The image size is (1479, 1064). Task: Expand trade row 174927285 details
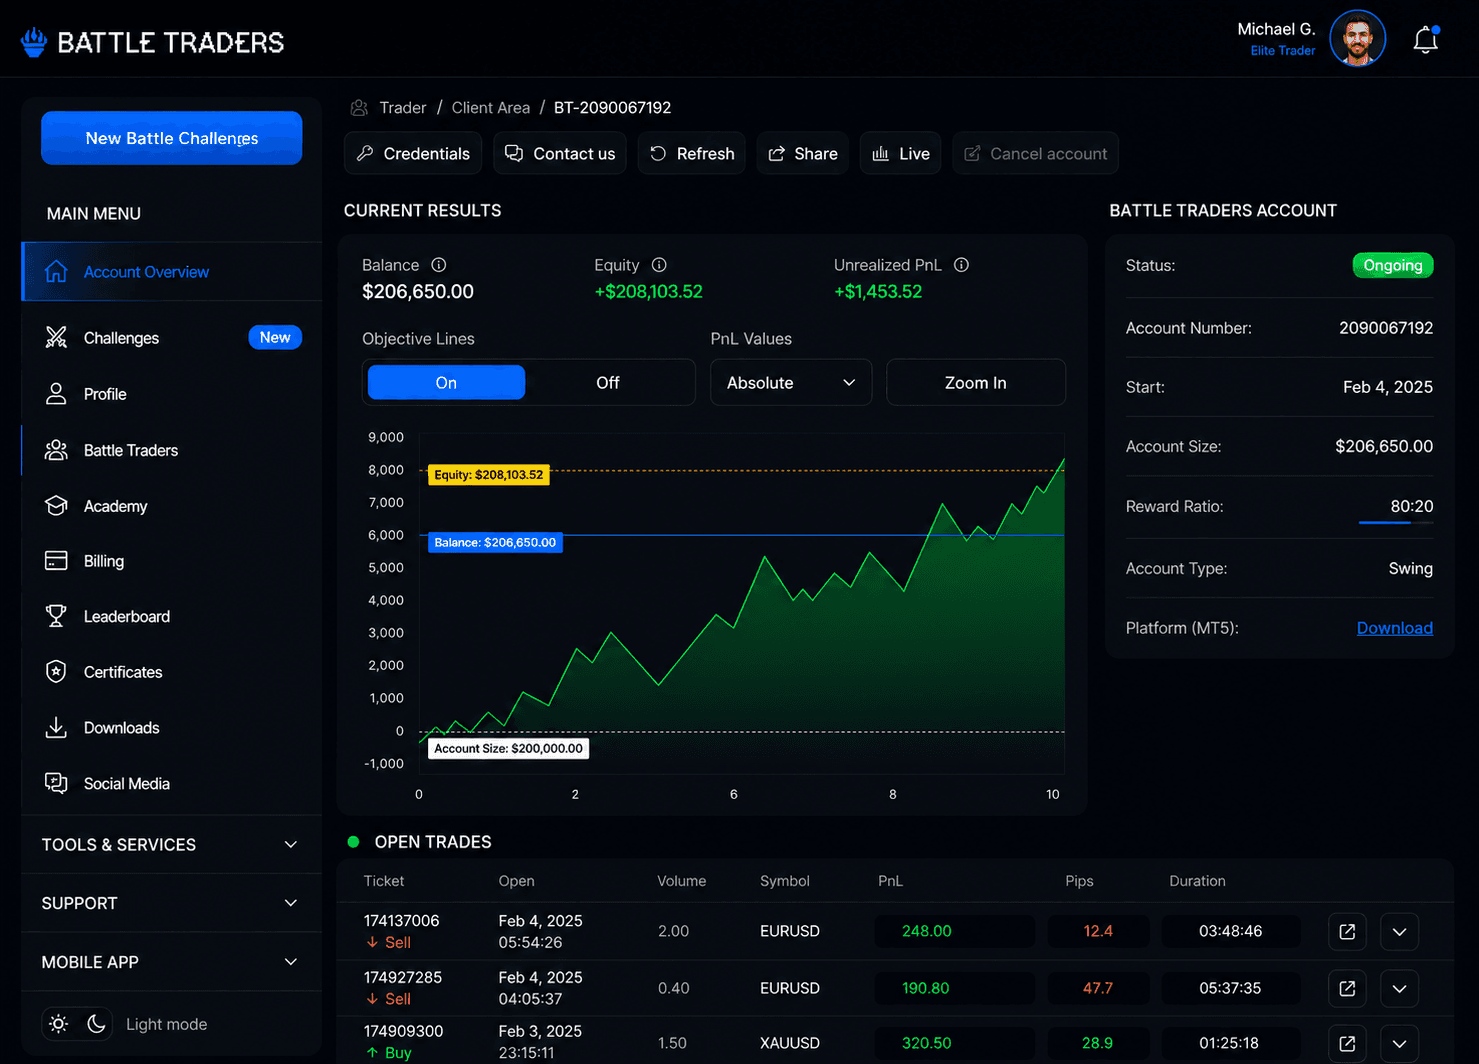point(1399,989)
